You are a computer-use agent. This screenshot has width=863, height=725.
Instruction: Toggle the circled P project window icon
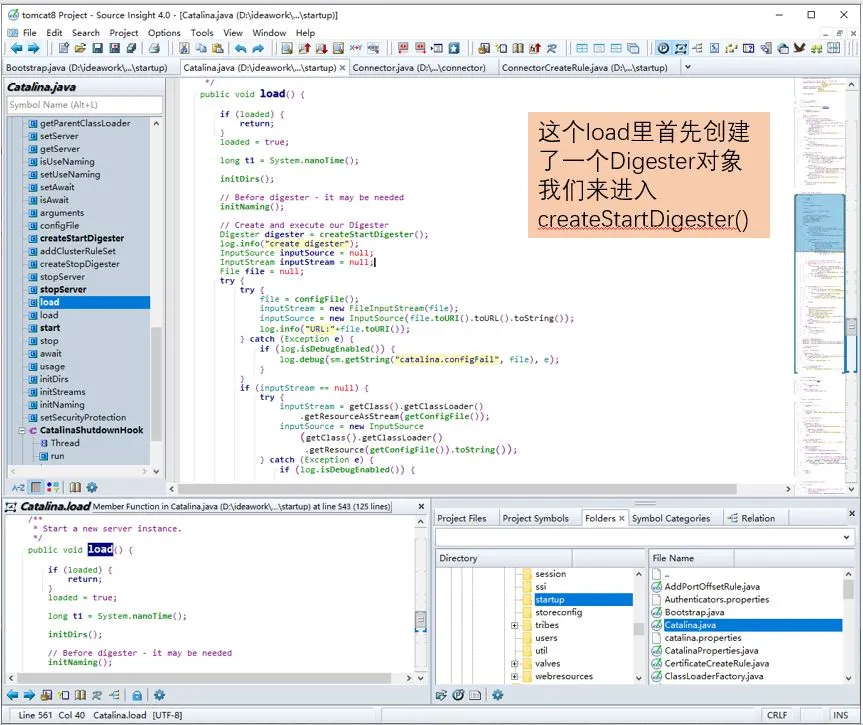click(x=663, y=48)
